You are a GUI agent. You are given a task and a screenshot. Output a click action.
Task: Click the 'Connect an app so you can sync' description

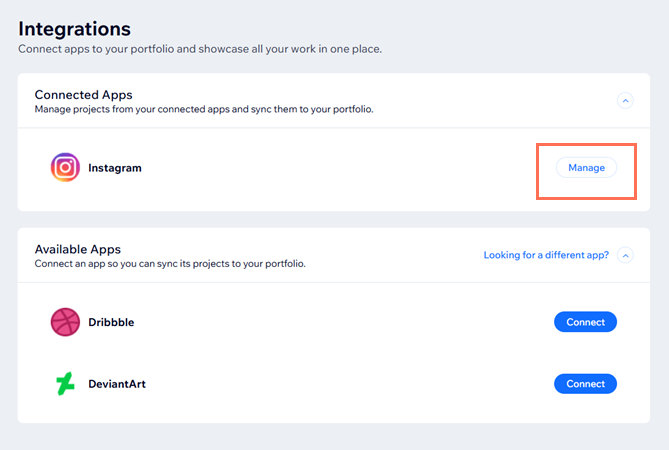point(170,264)
